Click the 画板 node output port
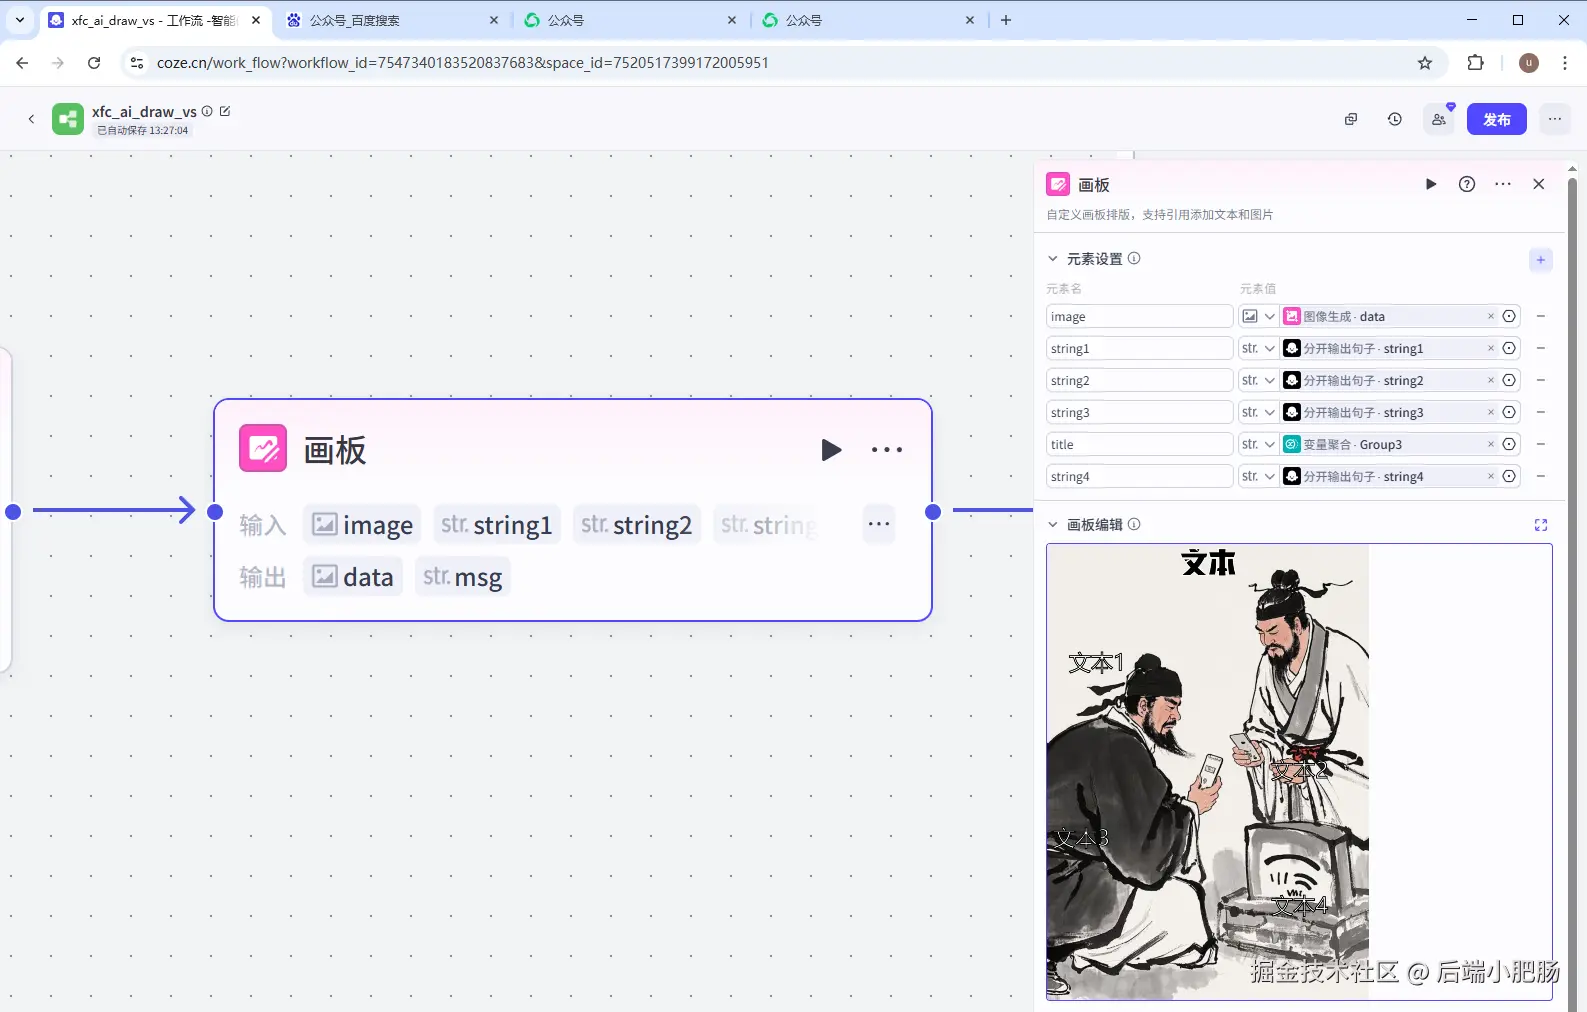This screenshot has width=1587, height=1012. tap(933, 512)
